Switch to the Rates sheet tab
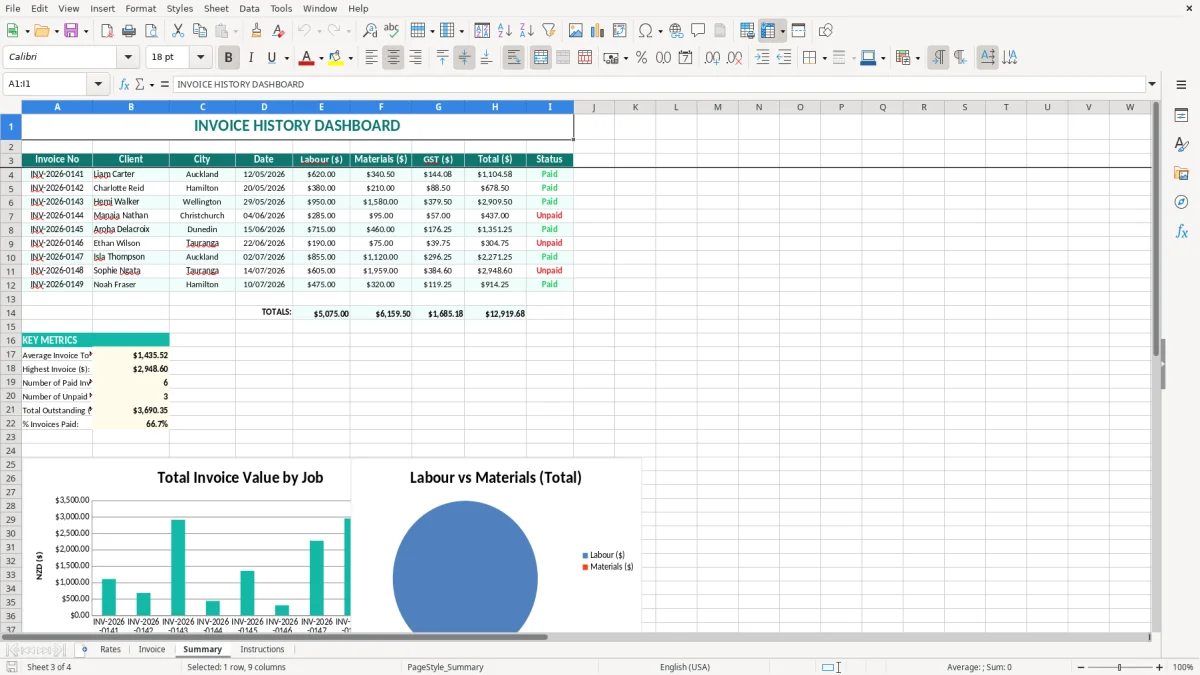Viewport: 1200px width, 675px height. [x=110, y=650]
